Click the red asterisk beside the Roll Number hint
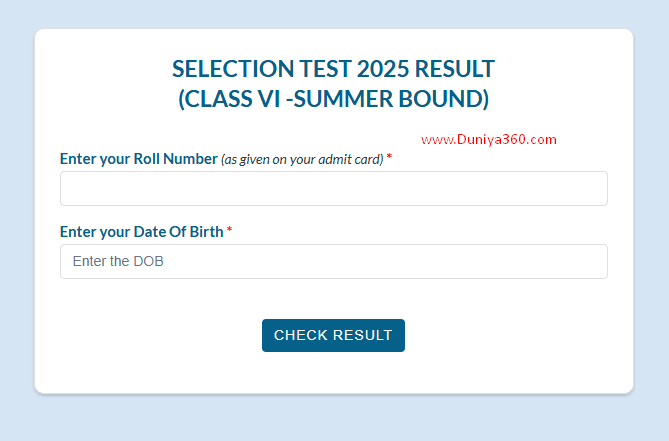The image size is (669, 441). click(389, 159)
